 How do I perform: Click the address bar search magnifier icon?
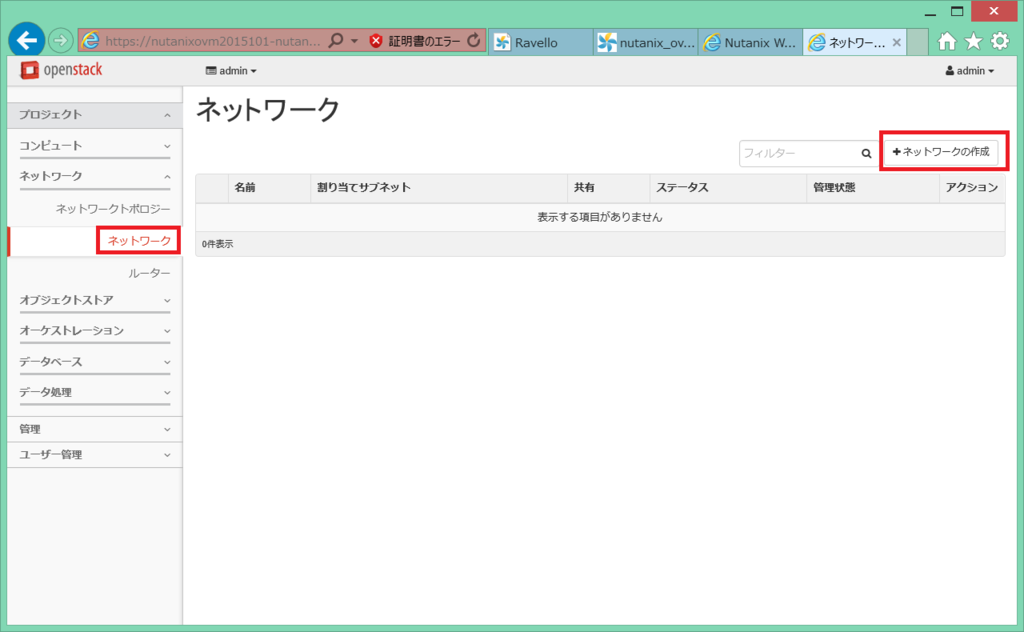pos(336,40)
